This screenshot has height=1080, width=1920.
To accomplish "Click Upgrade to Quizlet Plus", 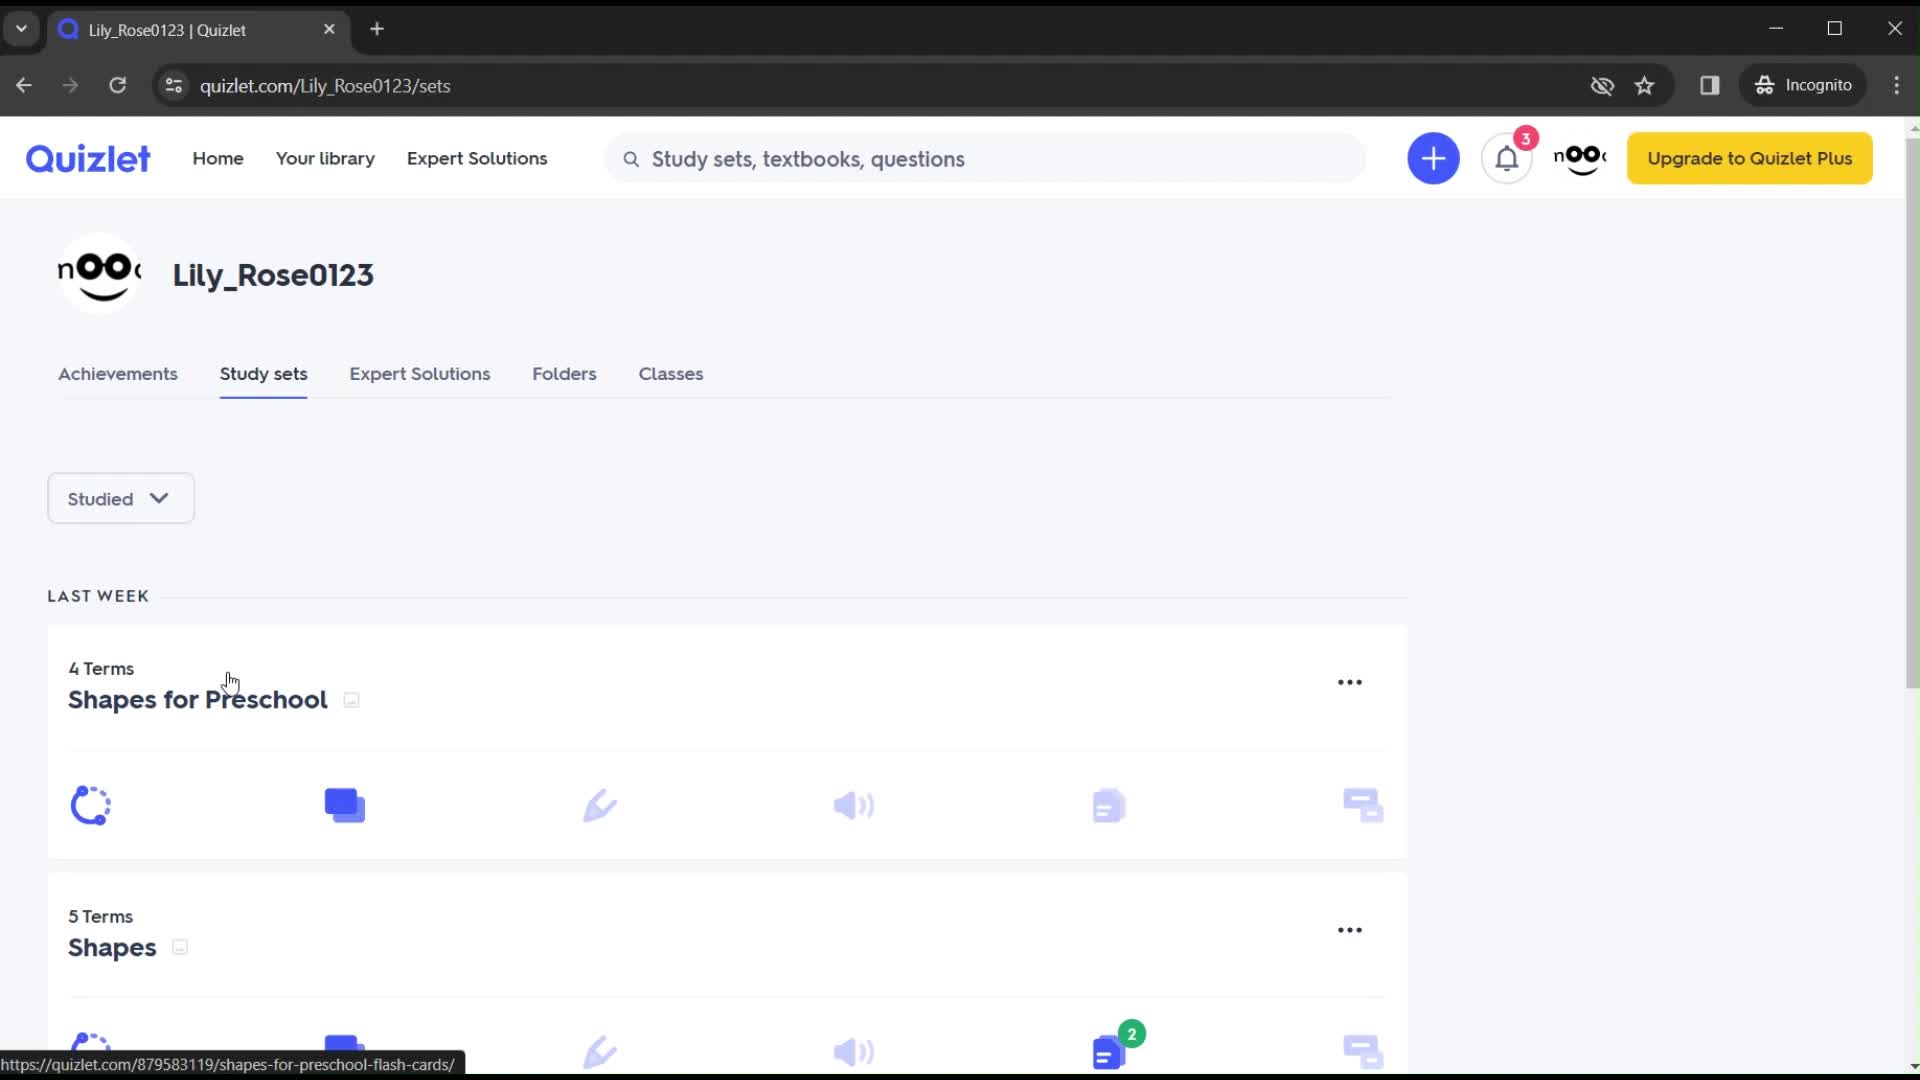I will coord(1750,158).
